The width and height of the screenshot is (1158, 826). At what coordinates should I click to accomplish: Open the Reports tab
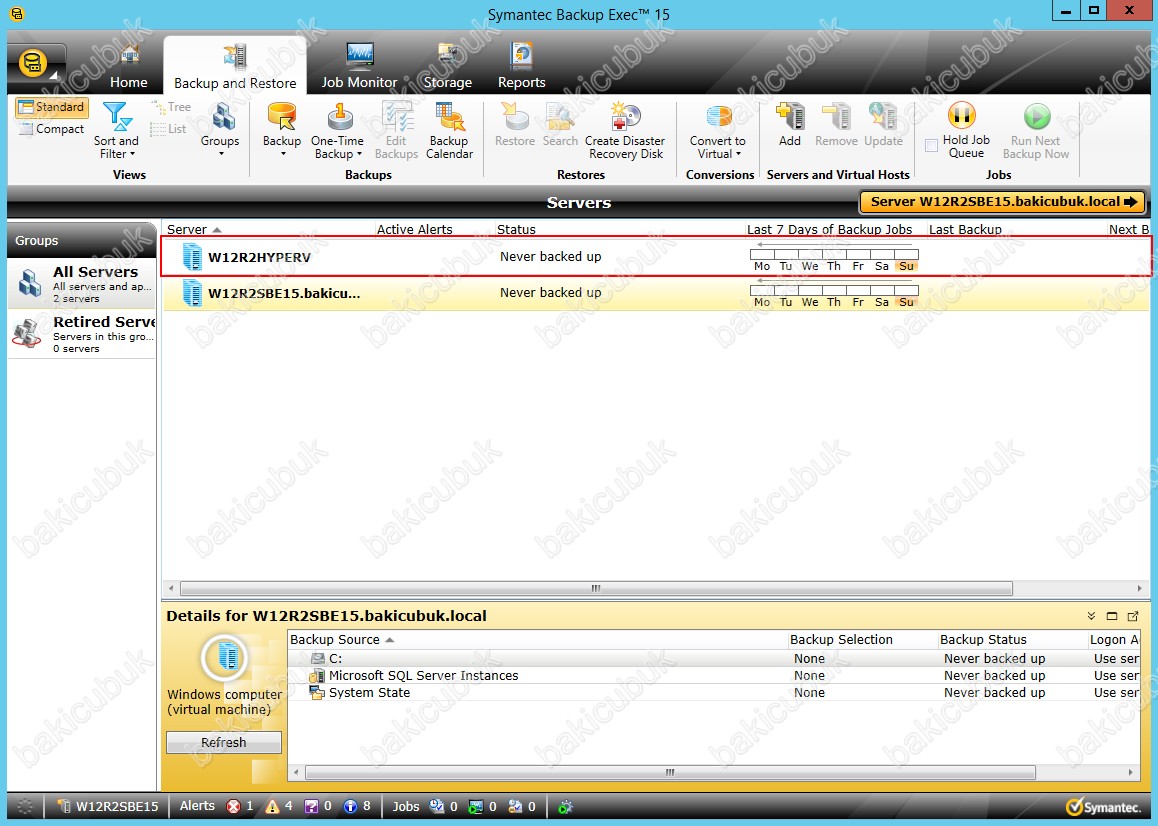(521, 66)
